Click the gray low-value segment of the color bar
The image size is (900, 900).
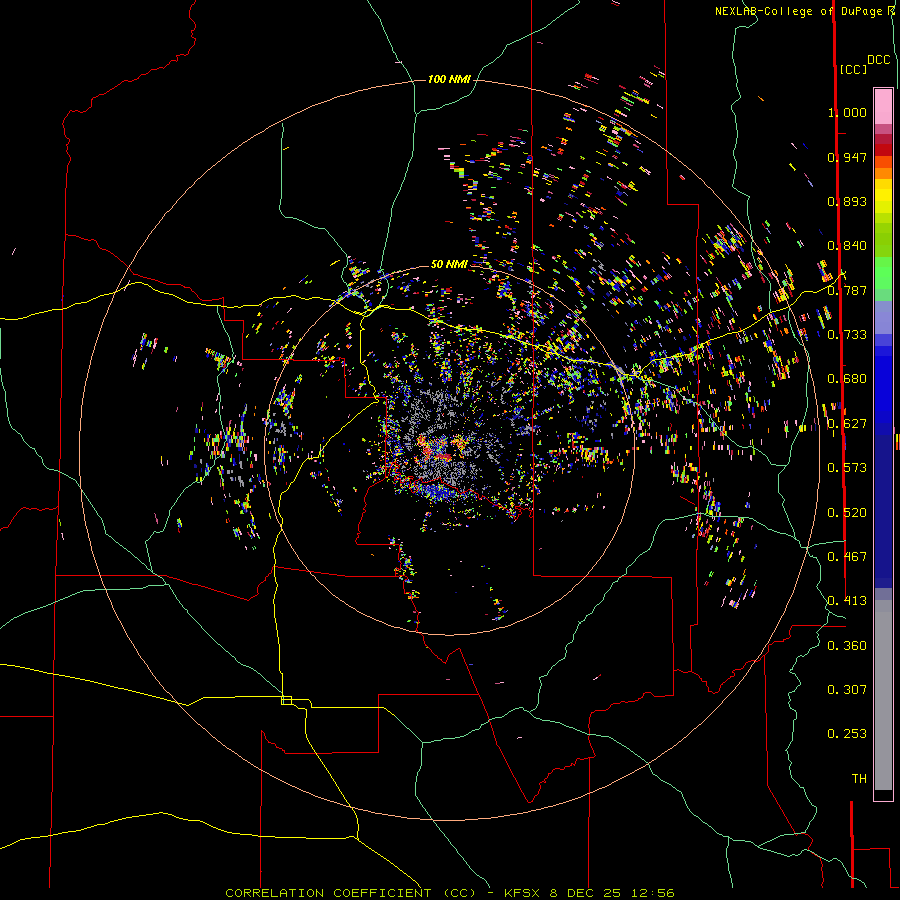[x=883, y=695]
